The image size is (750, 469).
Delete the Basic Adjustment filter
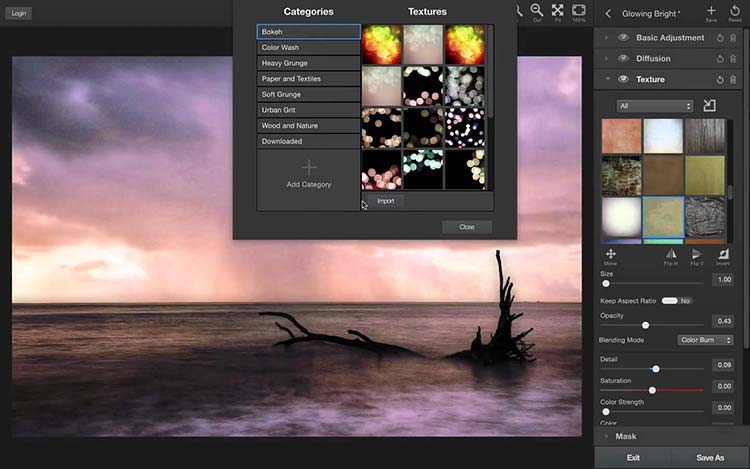pyautogui.click(x=733, y=38)
